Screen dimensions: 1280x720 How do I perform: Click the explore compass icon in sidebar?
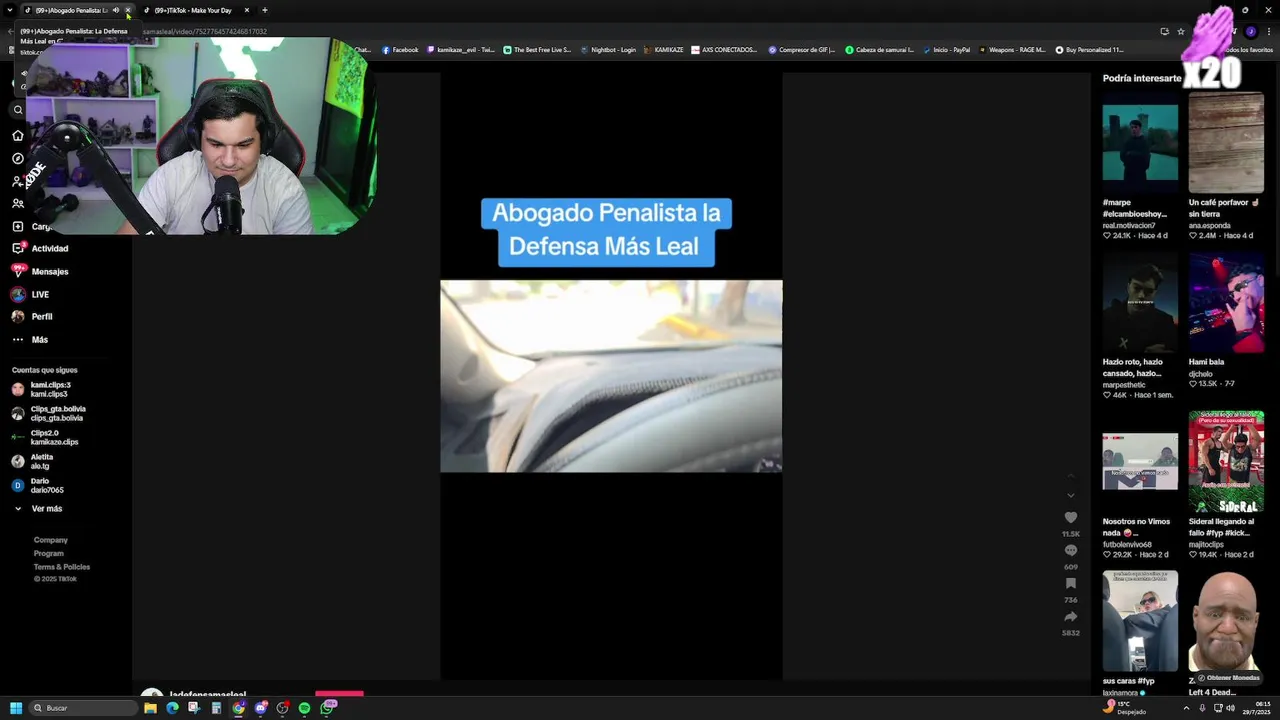pyautogui.click(x=17, y=158)
